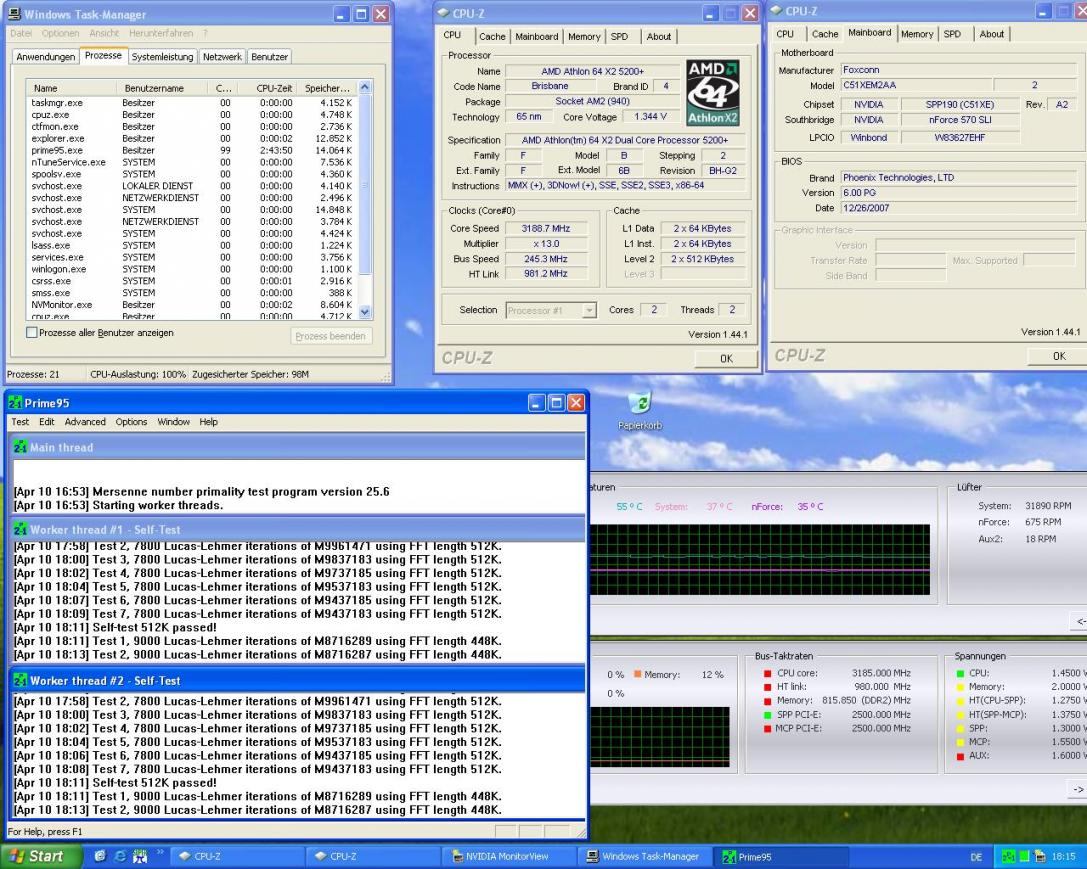The width and height of the screenshot is (1087, 869).
Task: Click the CPU-Z icon in the CPU tab window's title bar
Action: pyautogui.click(x=444, y=12)
